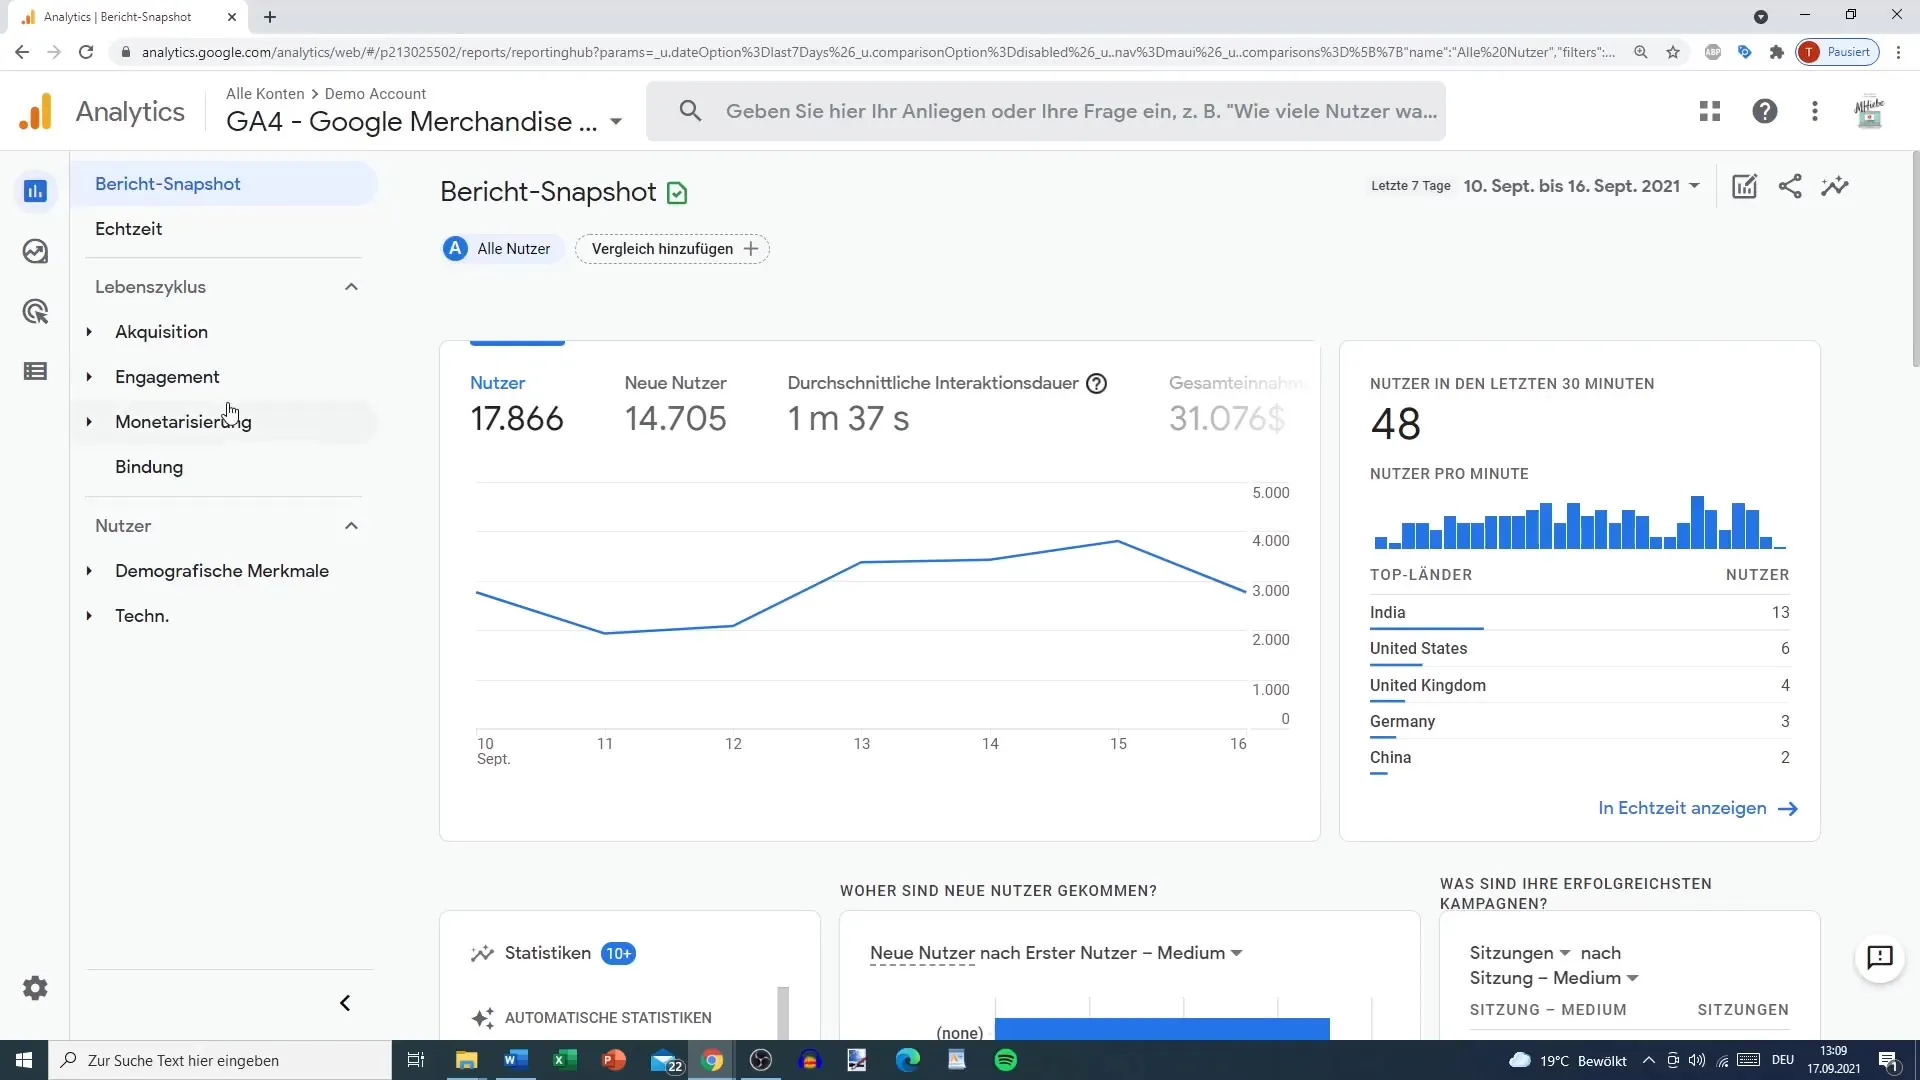Click the Windows taskbar search box
The width and height of the screenshot is (1920, 1080).
click(x=220, y=1060)
